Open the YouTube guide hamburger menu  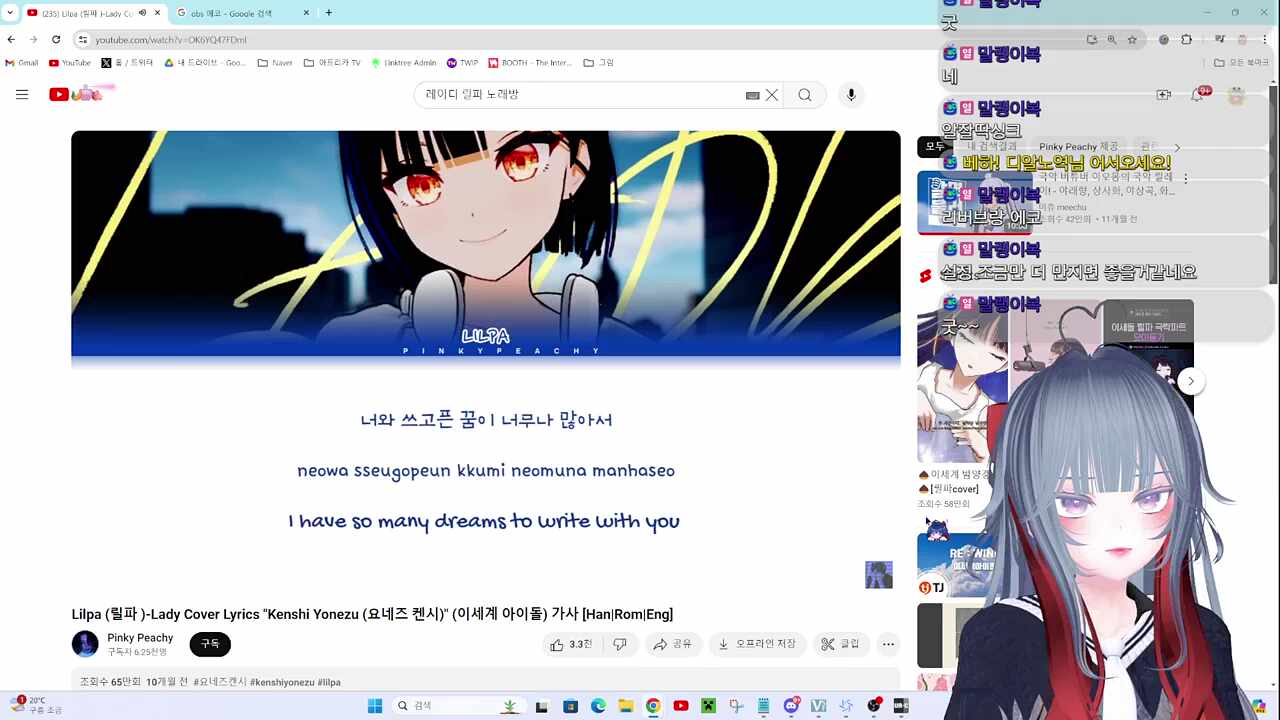[x=22, y=94]
